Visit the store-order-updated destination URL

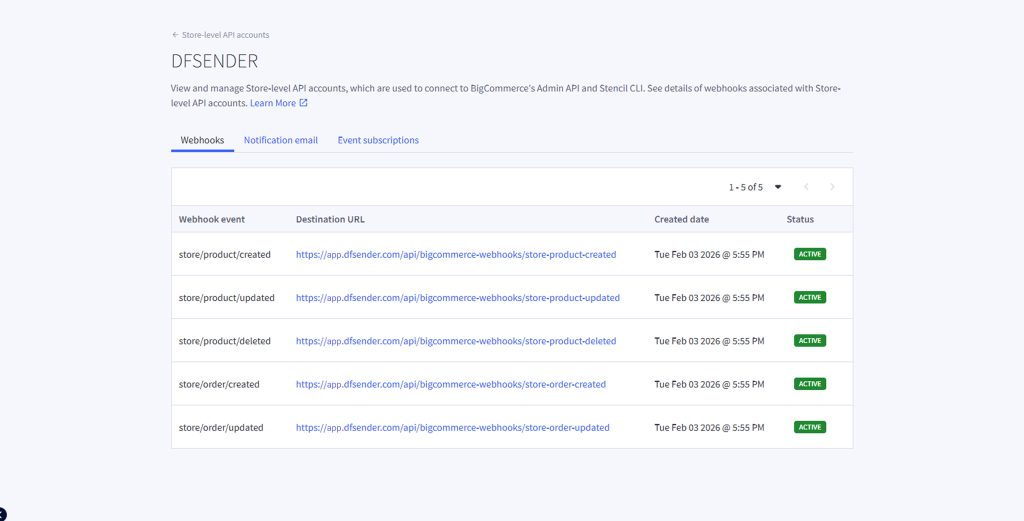[x=453, y=427]
